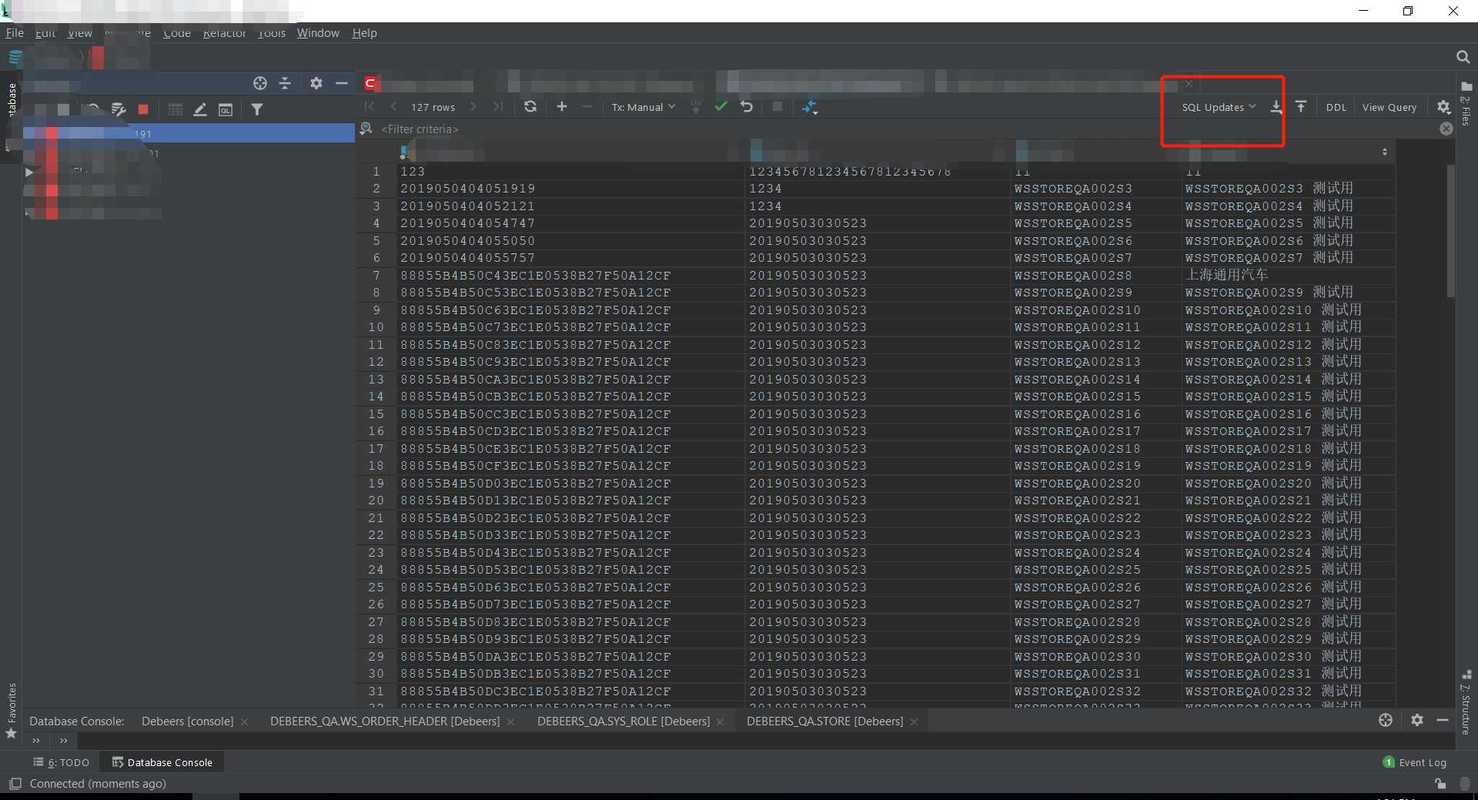Click the Dump Data download icon
Image resolution: width=1478 pixels, height=800 pixels.
point(1276,107)
